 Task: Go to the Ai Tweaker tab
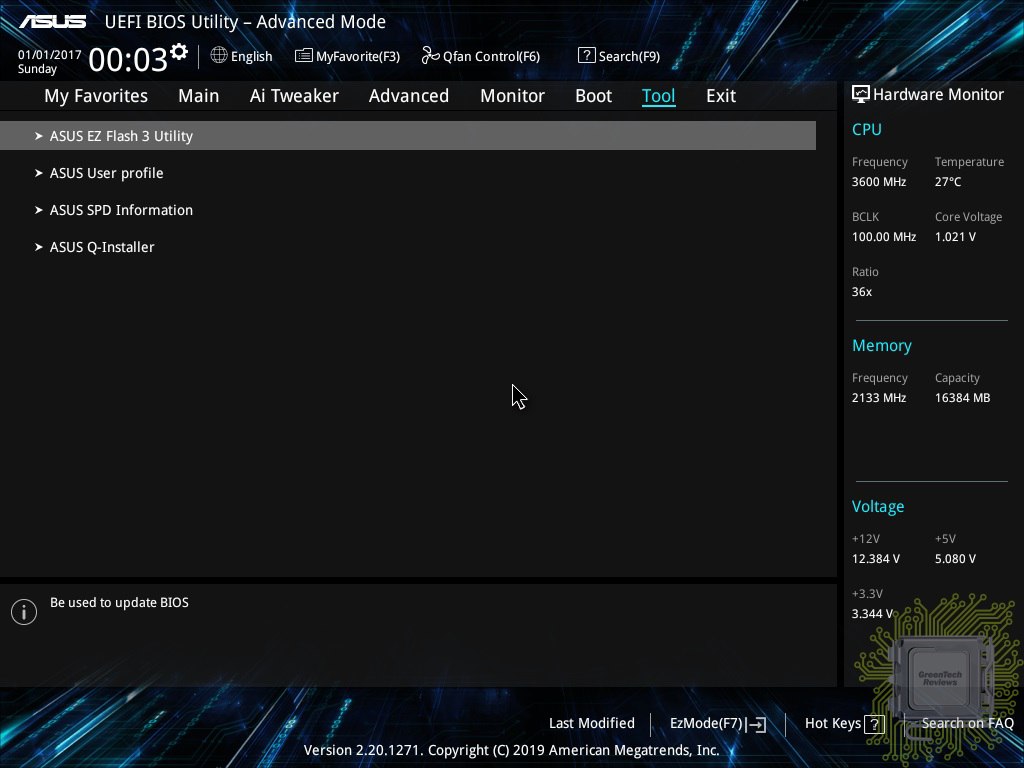tap(294, 96)
